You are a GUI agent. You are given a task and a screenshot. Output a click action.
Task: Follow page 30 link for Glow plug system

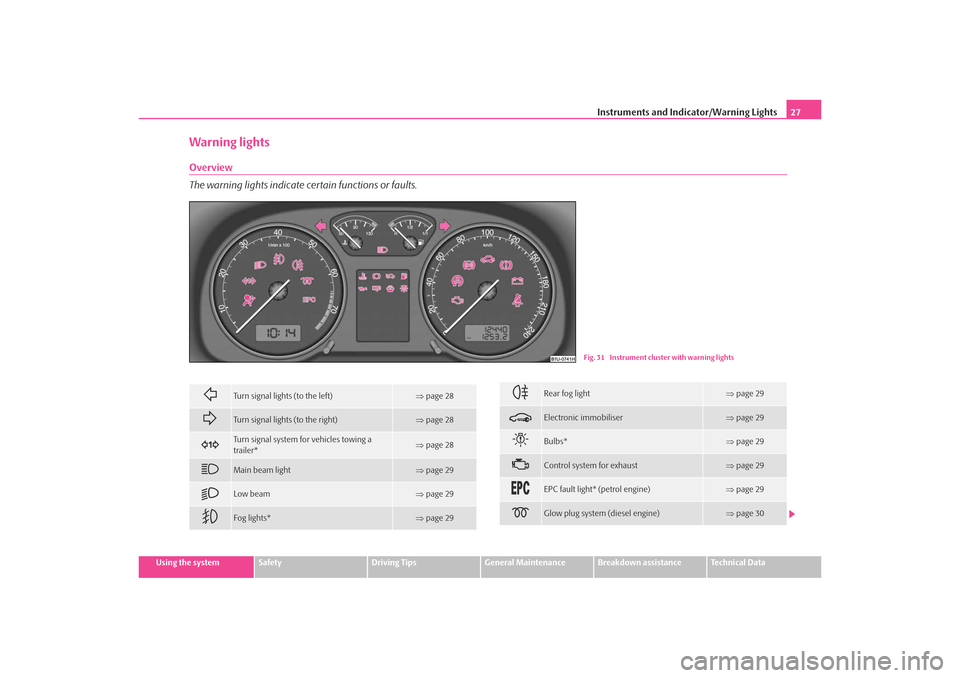tap(745, 514)
